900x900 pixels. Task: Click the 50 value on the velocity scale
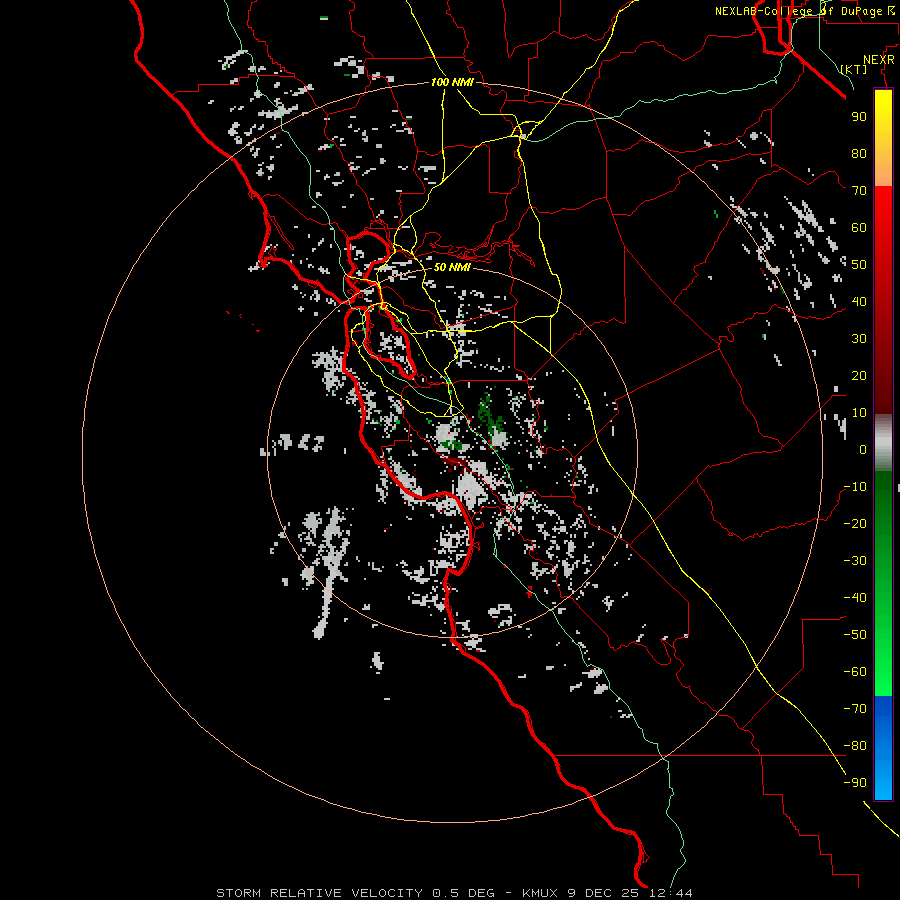859,265
